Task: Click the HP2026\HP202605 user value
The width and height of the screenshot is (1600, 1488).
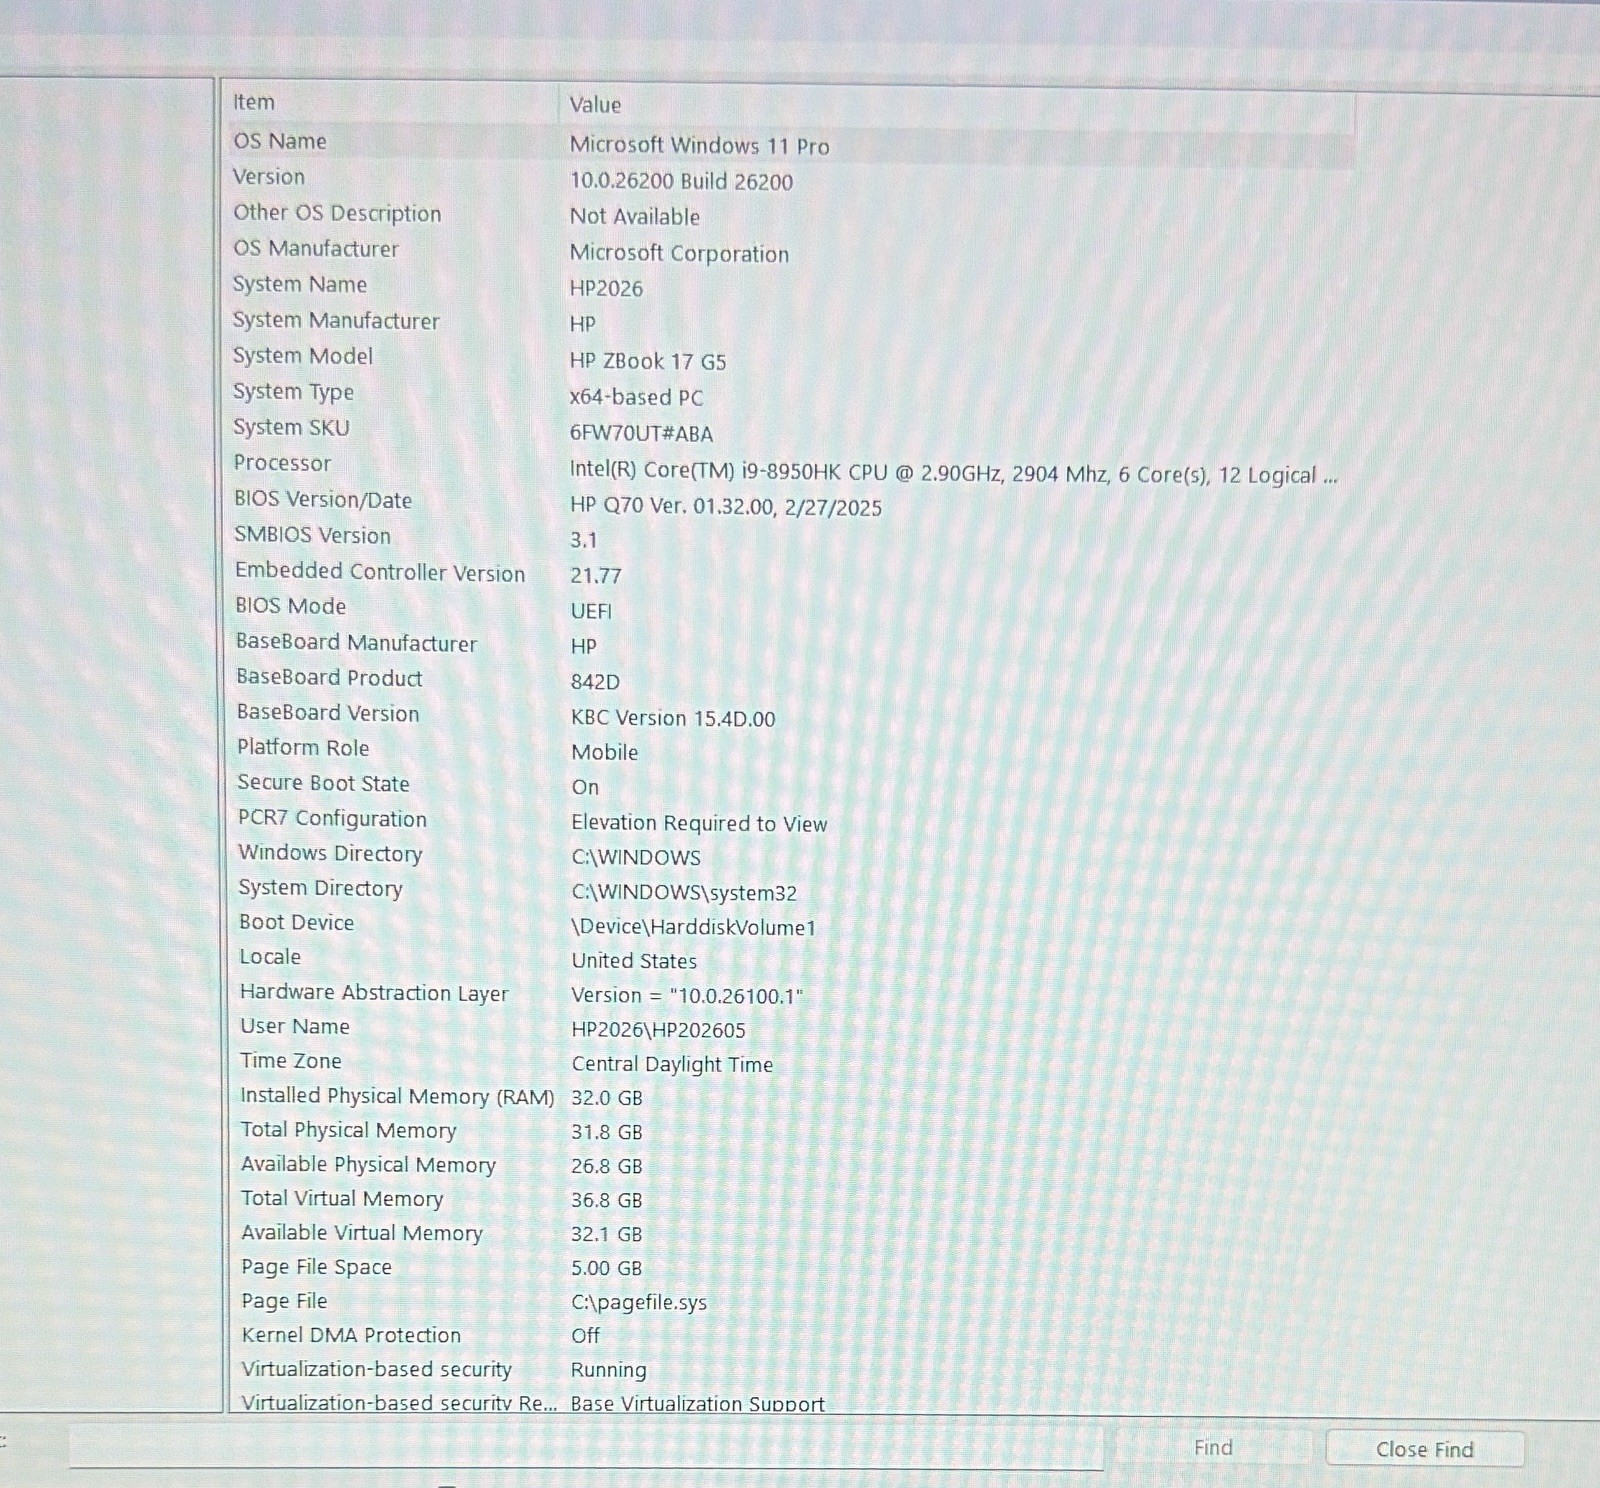Action: (659, 1030)
